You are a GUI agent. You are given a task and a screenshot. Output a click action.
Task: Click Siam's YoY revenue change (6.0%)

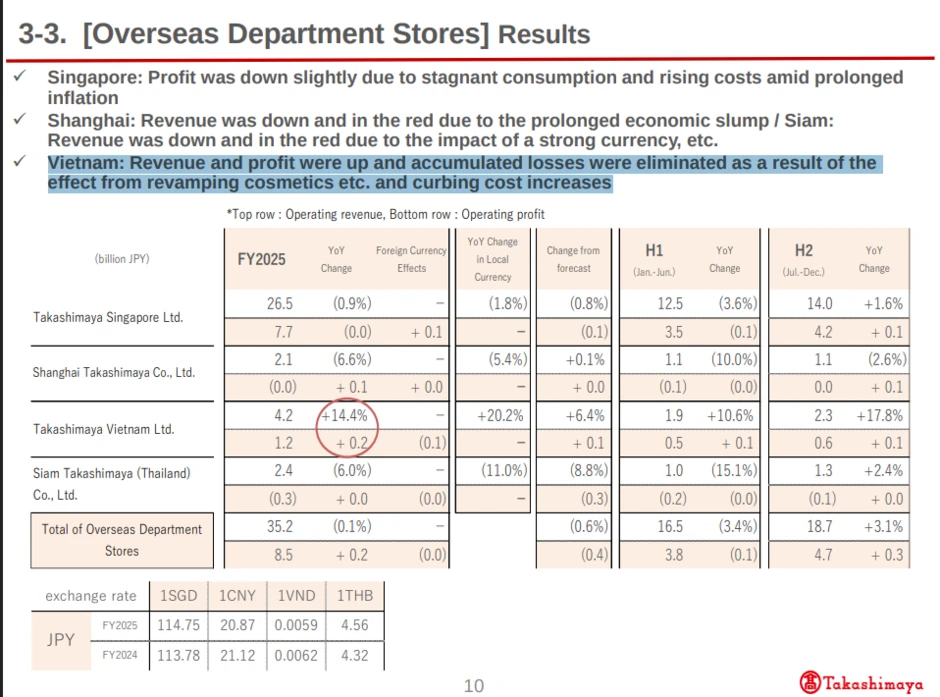[x=352, y=470]
